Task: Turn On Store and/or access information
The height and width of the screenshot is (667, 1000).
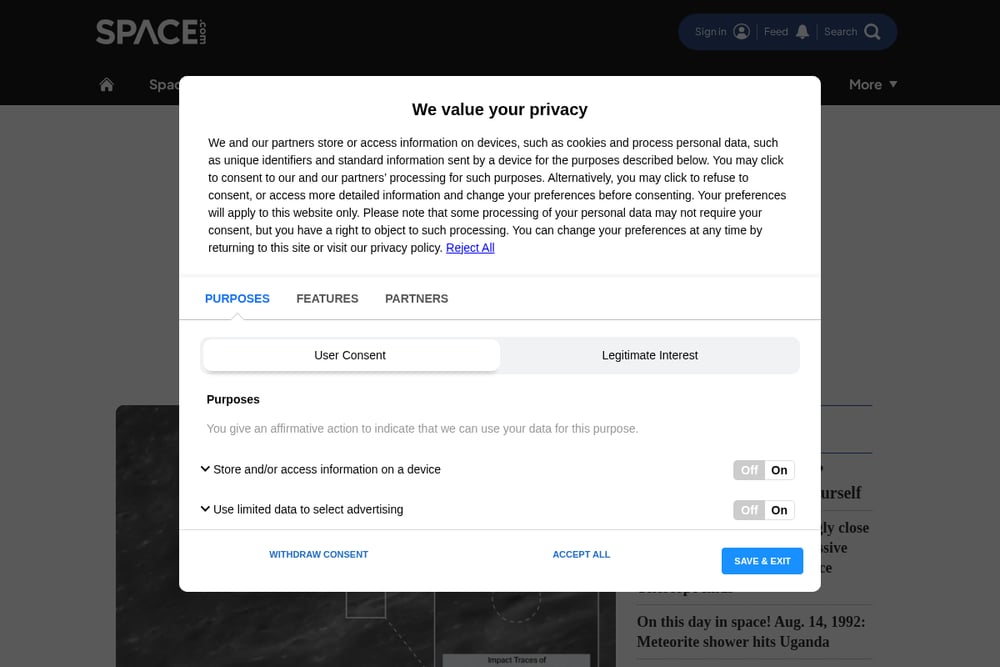Action: 779,470
